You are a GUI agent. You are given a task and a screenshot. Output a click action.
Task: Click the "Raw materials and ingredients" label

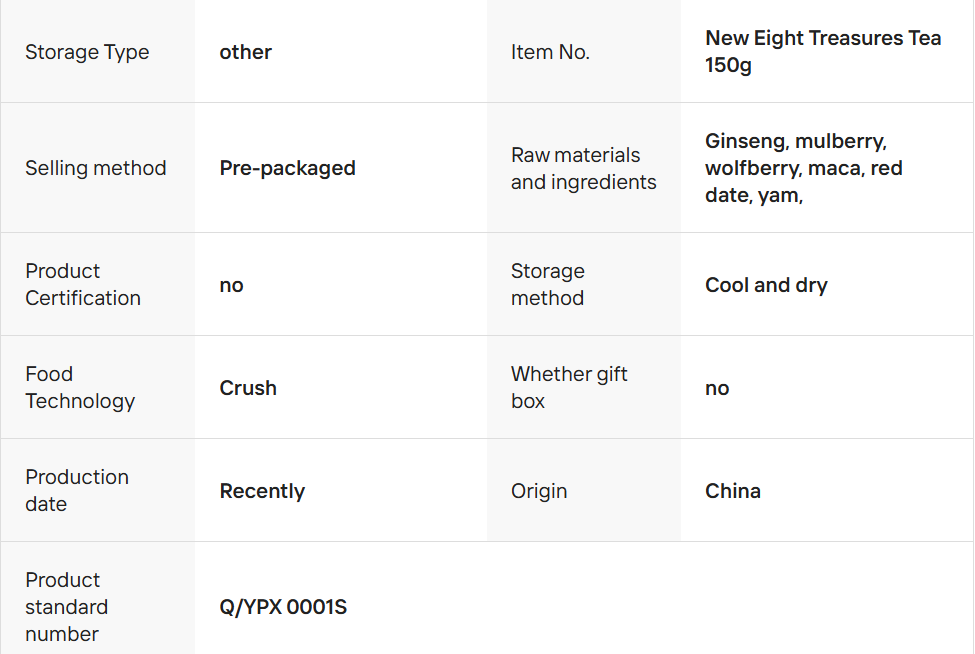[x=583, y=168]
